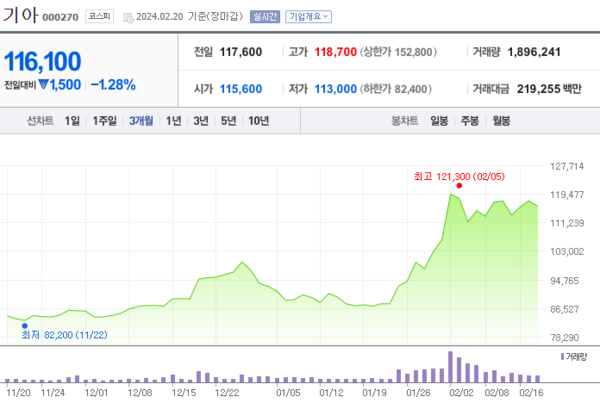This screenshot has height=409, width=600.
Task: Click the 01/12 date axis label
Action: (x=331, y=393)
